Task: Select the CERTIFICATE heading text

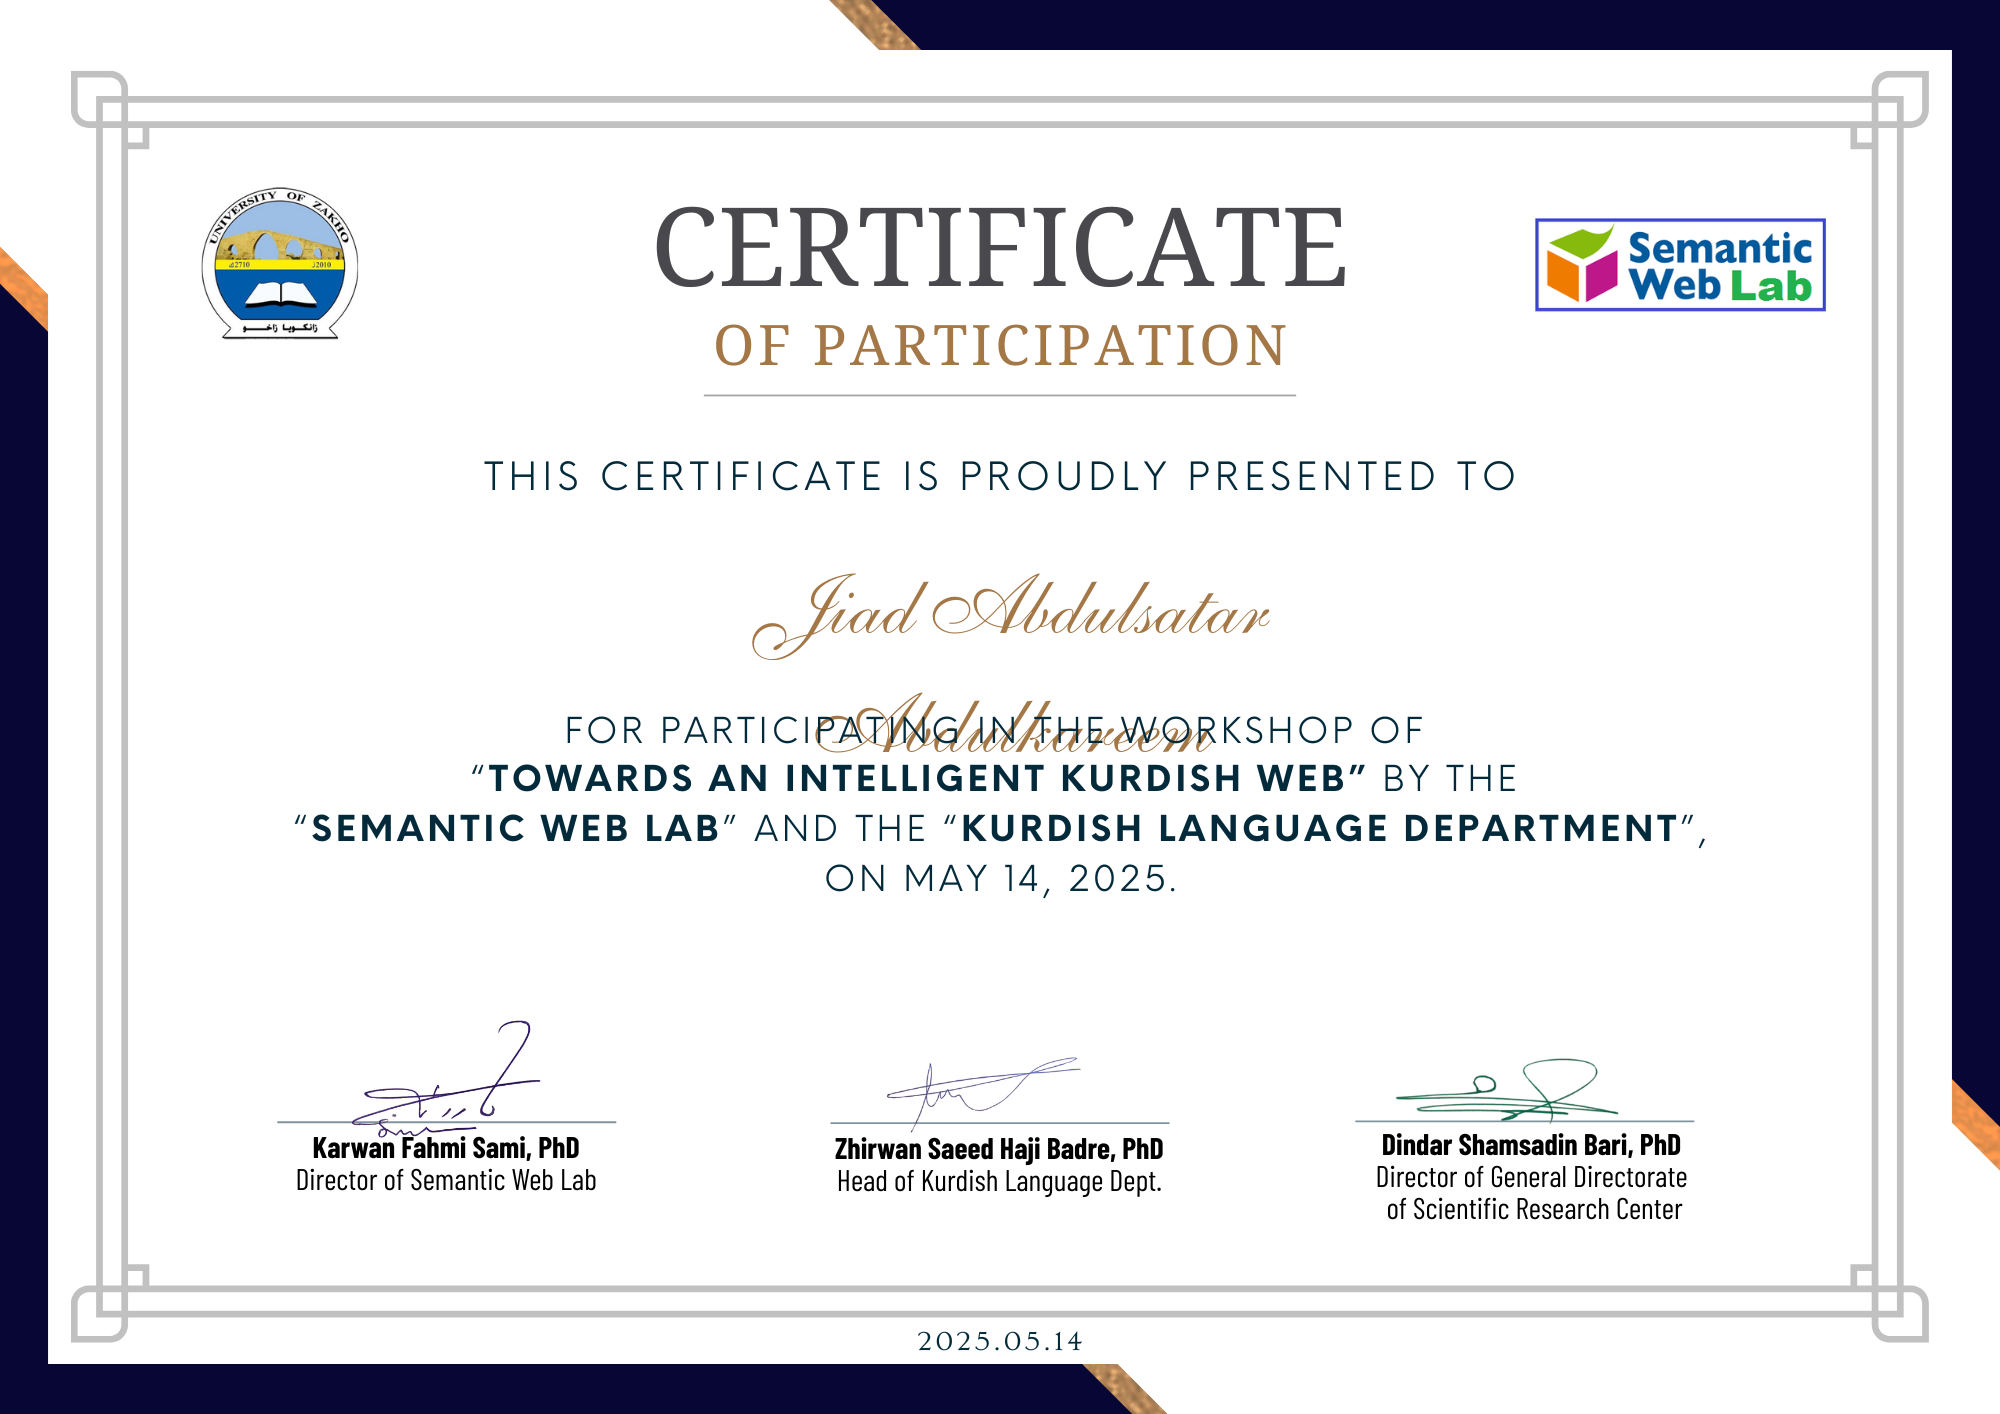Action: point(1000,248)
